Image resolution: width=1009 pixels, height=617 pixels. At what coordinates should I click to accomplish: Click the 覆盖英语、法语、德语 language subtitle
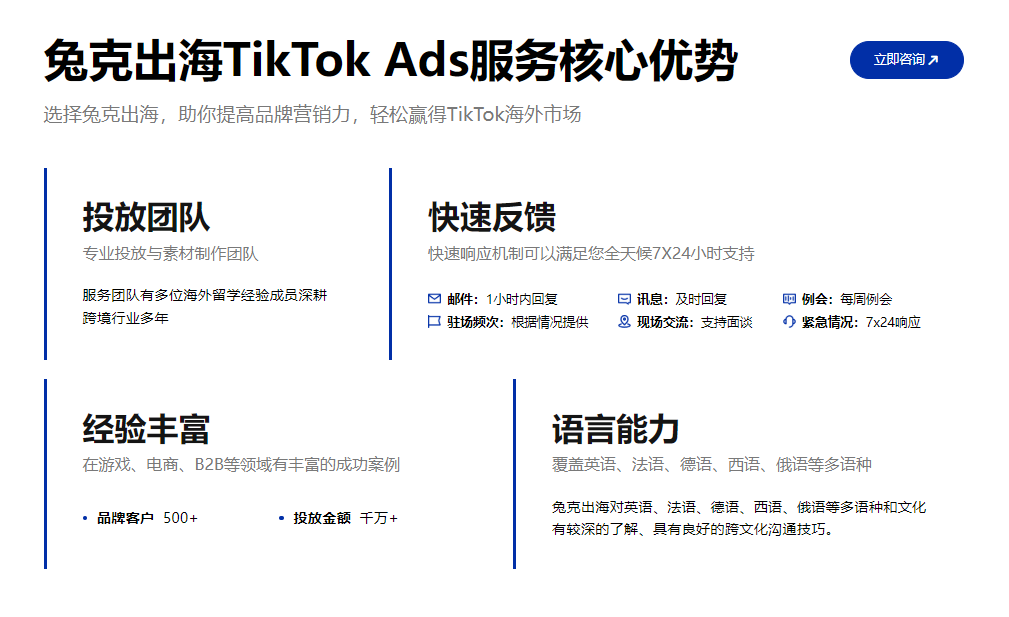pos(711,465)
